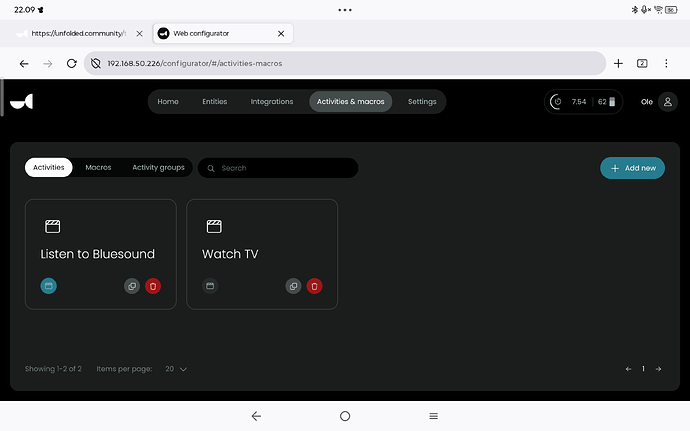Click the Listen to Bluesound clapperboard icon
This screenshot has height=431, width=690.
(52, 226)
